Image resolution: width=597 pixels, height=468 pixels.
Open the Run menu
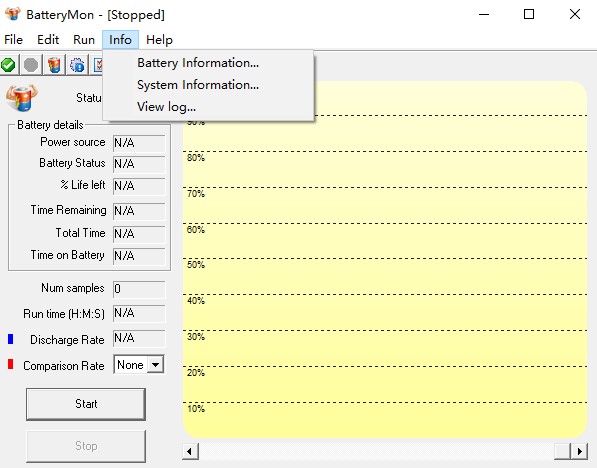point(84,40)
